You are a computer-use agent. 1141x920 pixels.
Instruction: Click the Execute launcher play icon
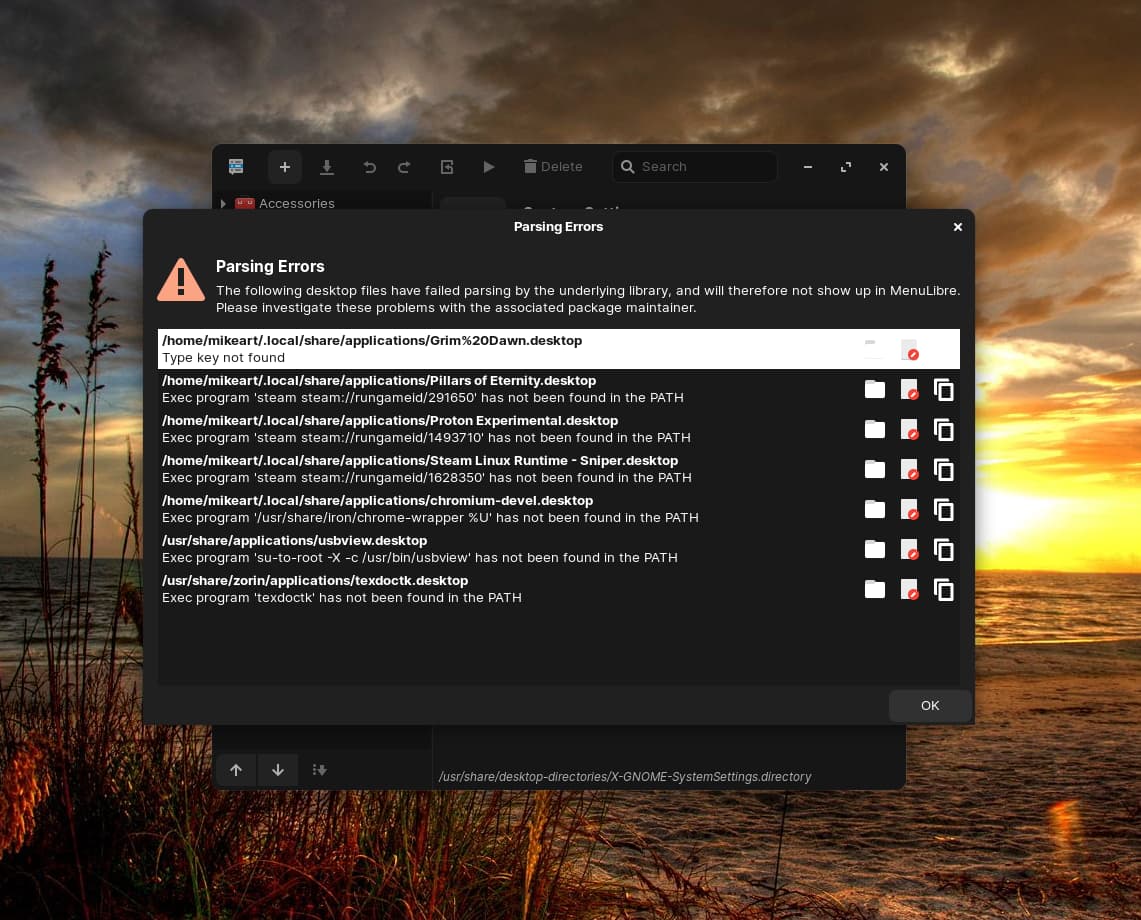coord(489,167)
